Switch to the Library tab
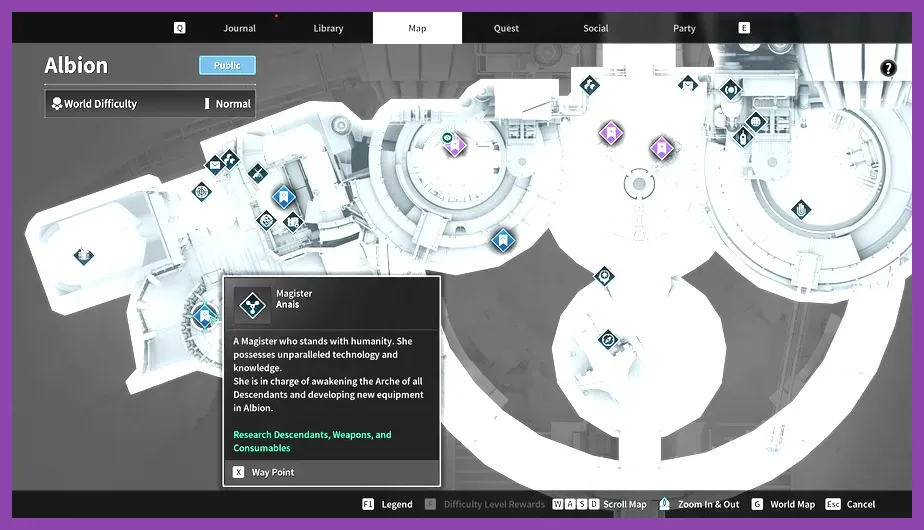Image resolution: width=924 pixels, height=530 pixels. [x=328, y=28]
